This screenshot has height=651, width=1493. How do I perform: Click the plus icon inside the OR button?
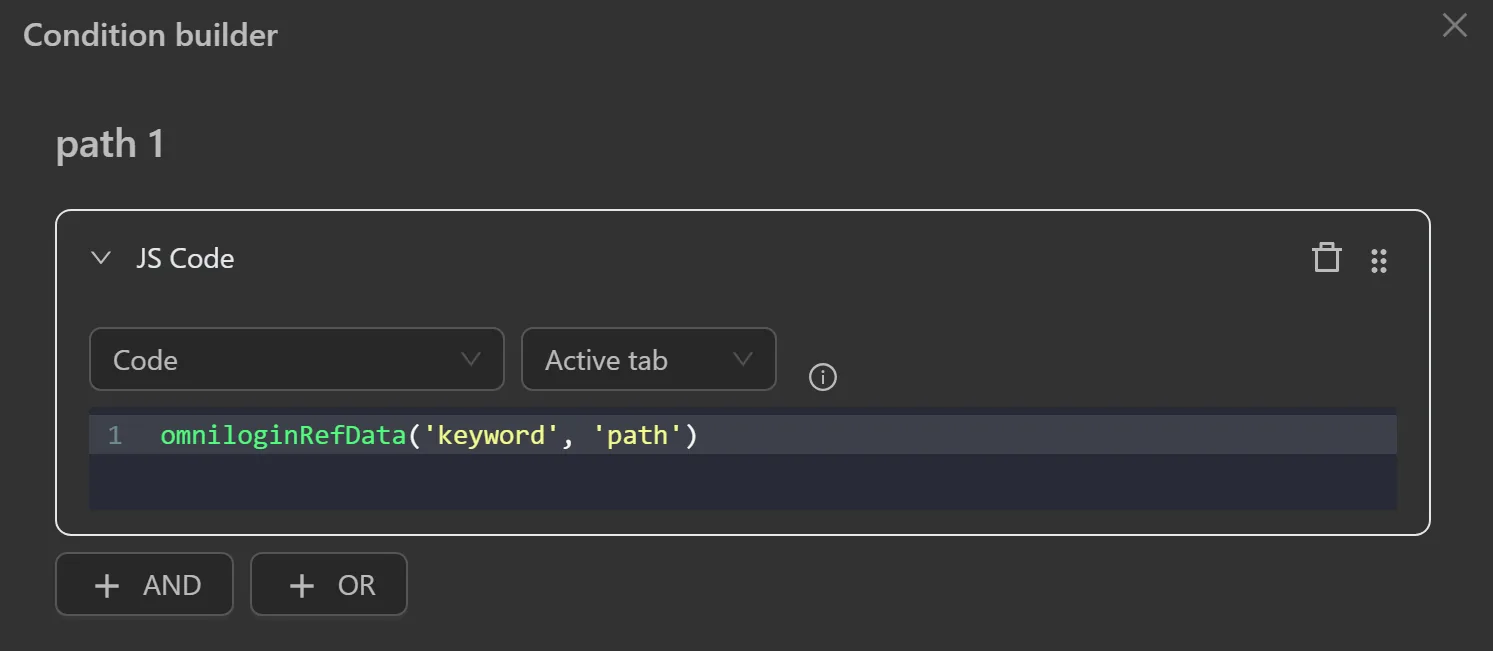point(300,585)
